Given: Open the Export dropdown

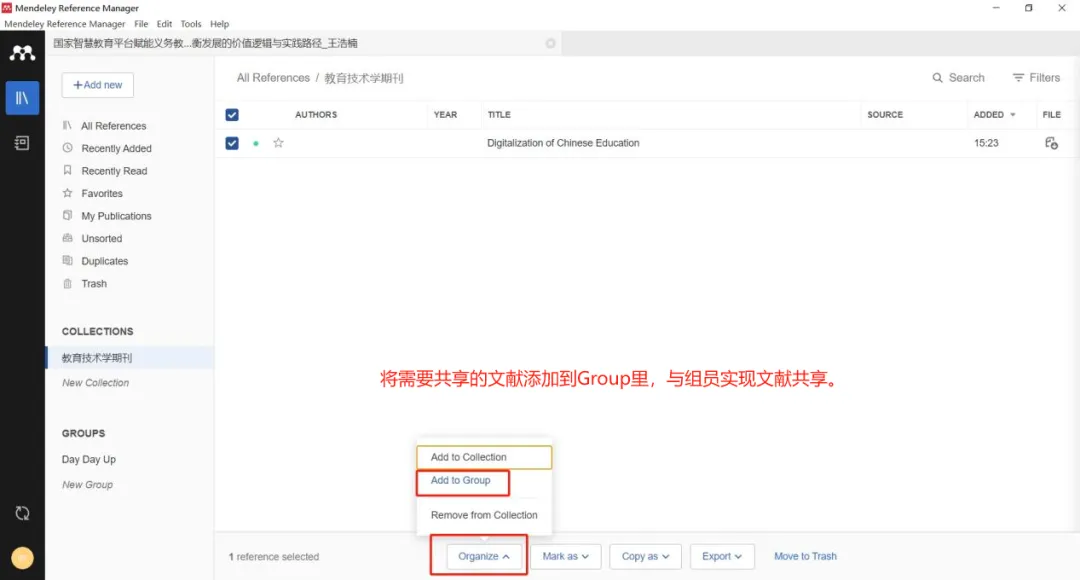Looking at the screenshot, I should (x=722, y=557).
